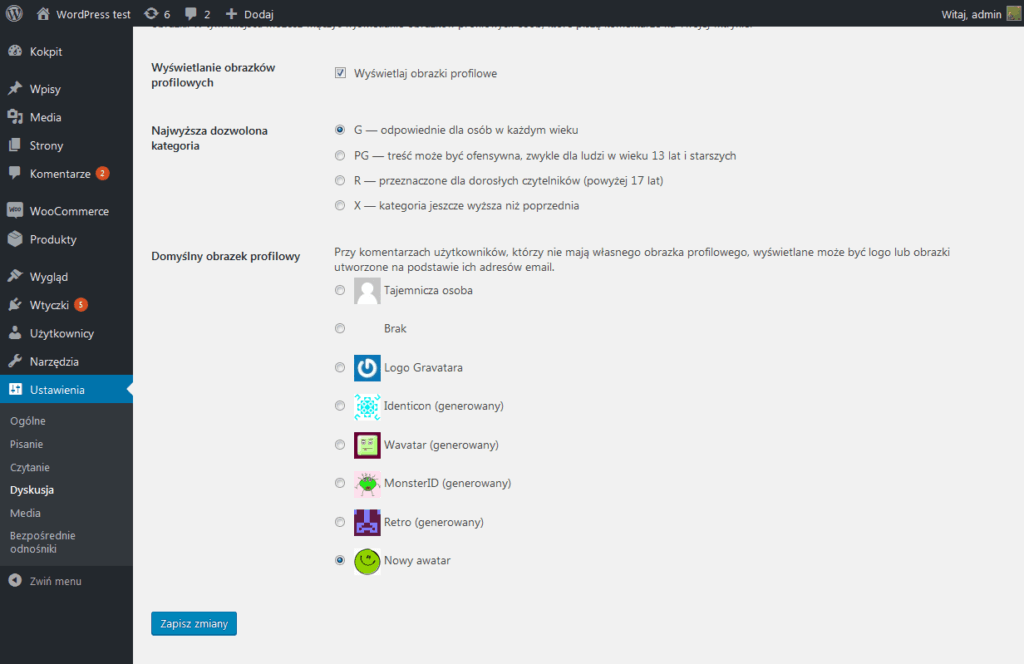Select Wavatar (generowany) radio button
The height and width of the screenshot is (664, 1024).
(340, 444)
